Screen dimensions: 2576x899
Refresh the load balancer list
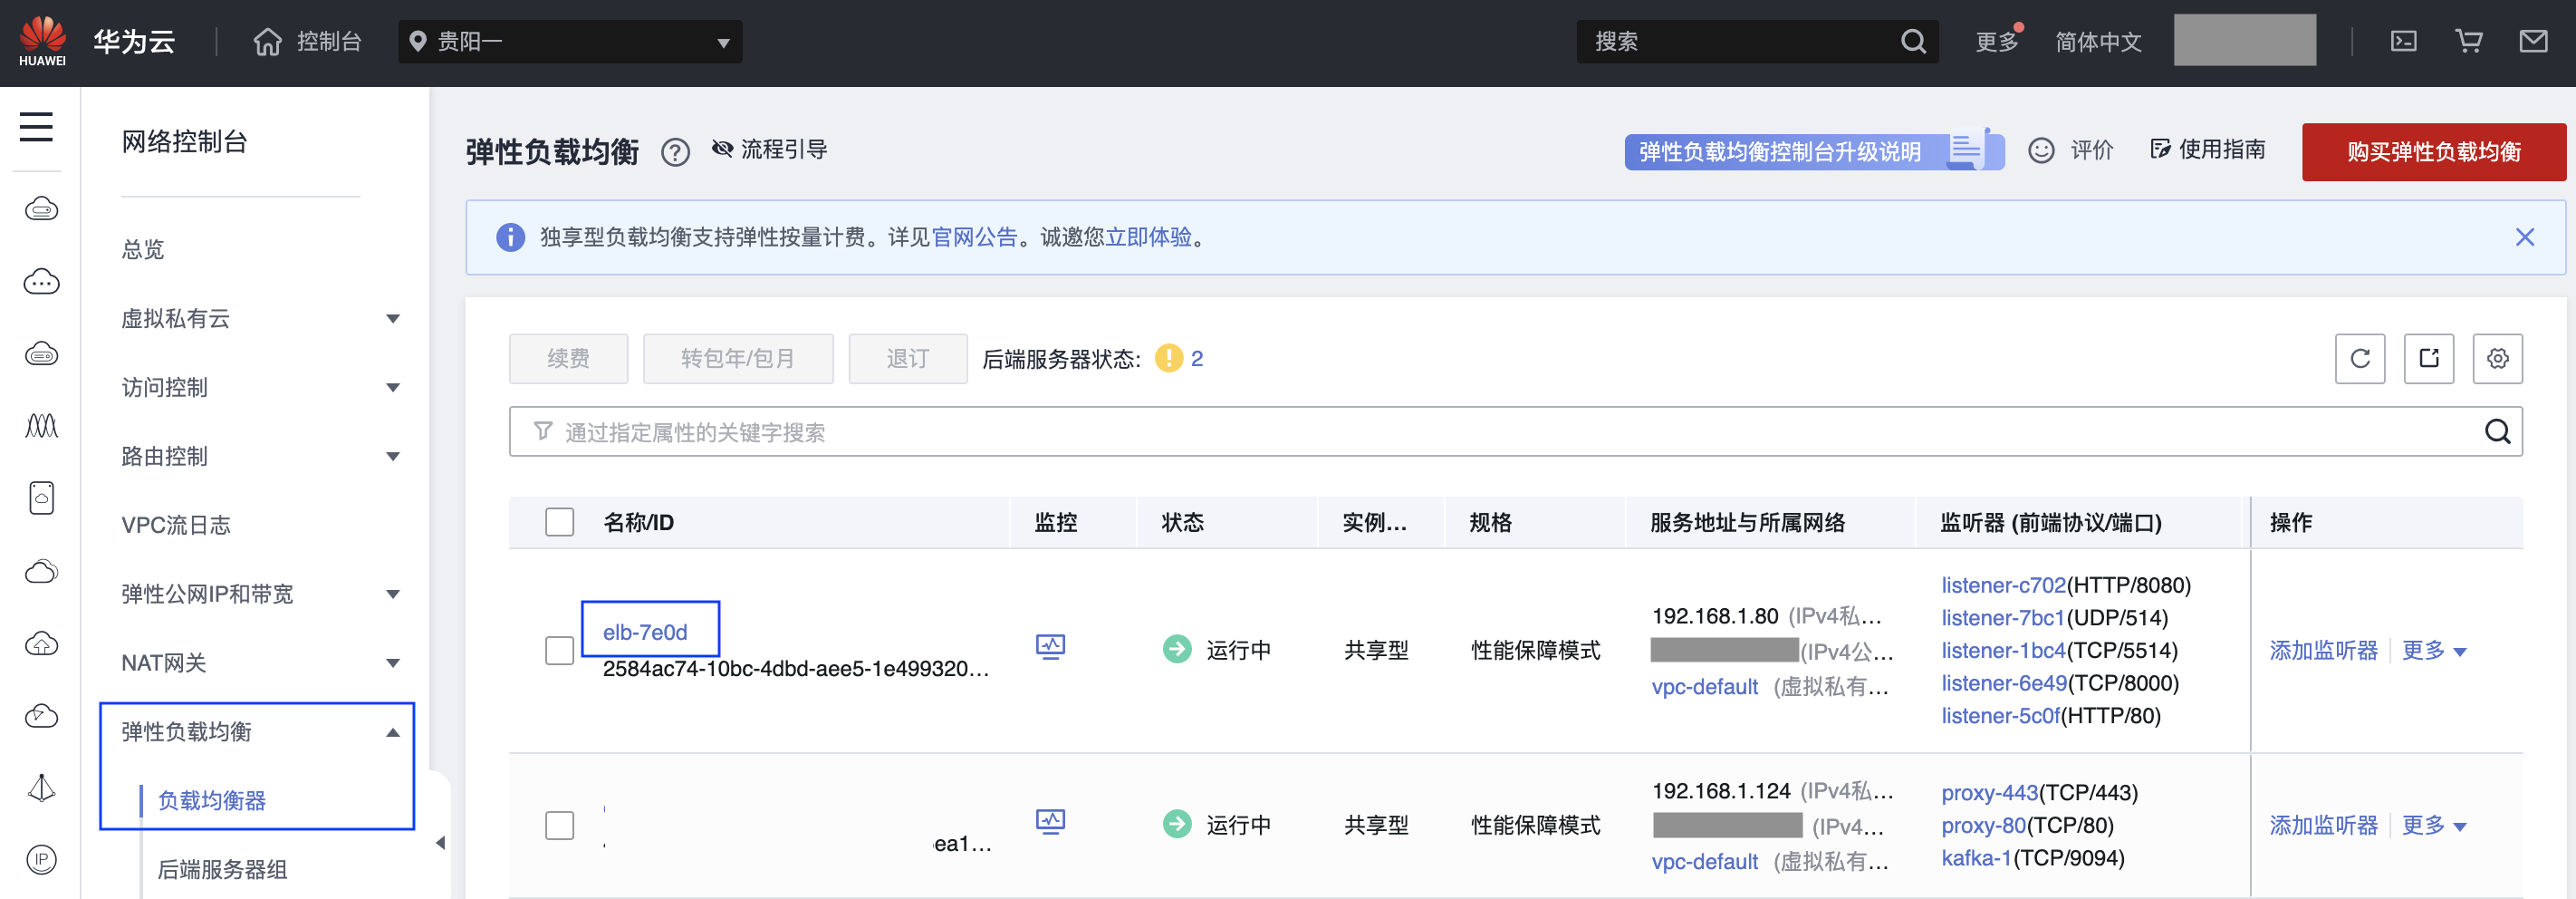tap(2360, 358)
